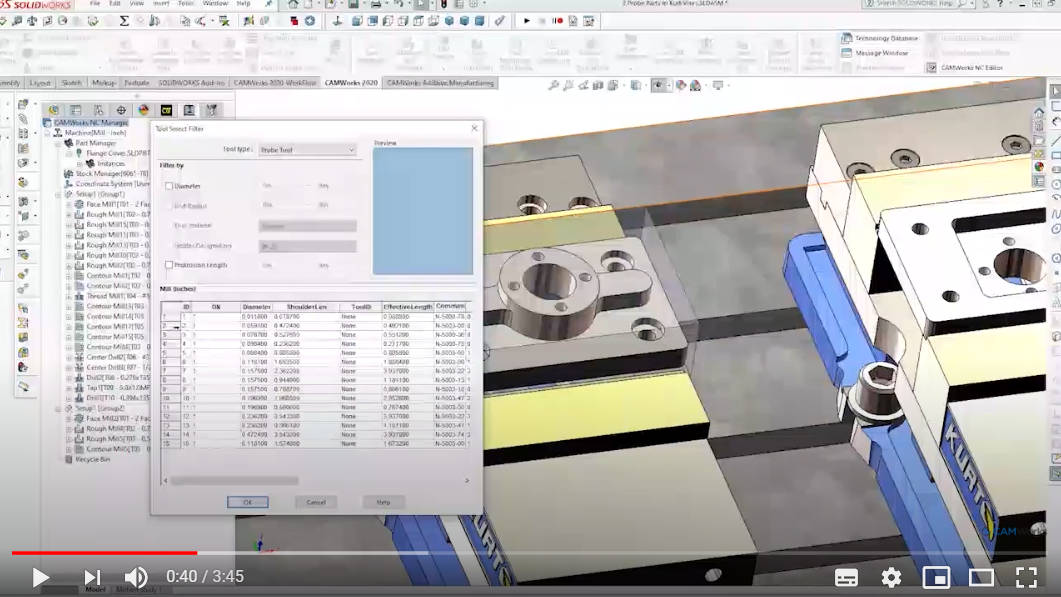
Task: Select tool row 1 with diameter 0.011800
Action: pyautogui.click(x=316, y=317)
